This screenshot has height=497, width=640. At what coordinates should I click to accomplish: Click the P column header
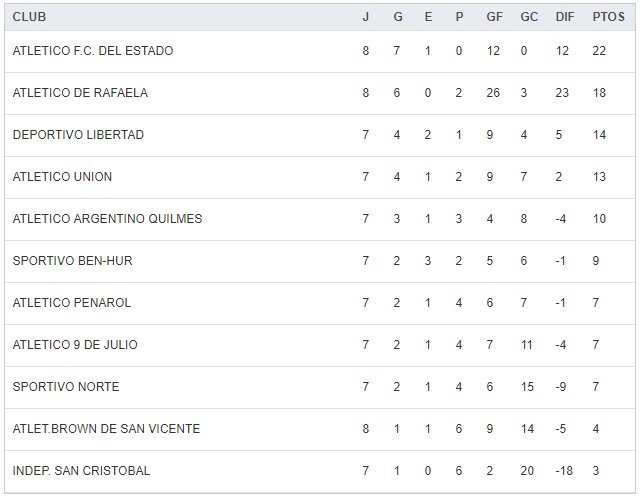coord(459,17)
